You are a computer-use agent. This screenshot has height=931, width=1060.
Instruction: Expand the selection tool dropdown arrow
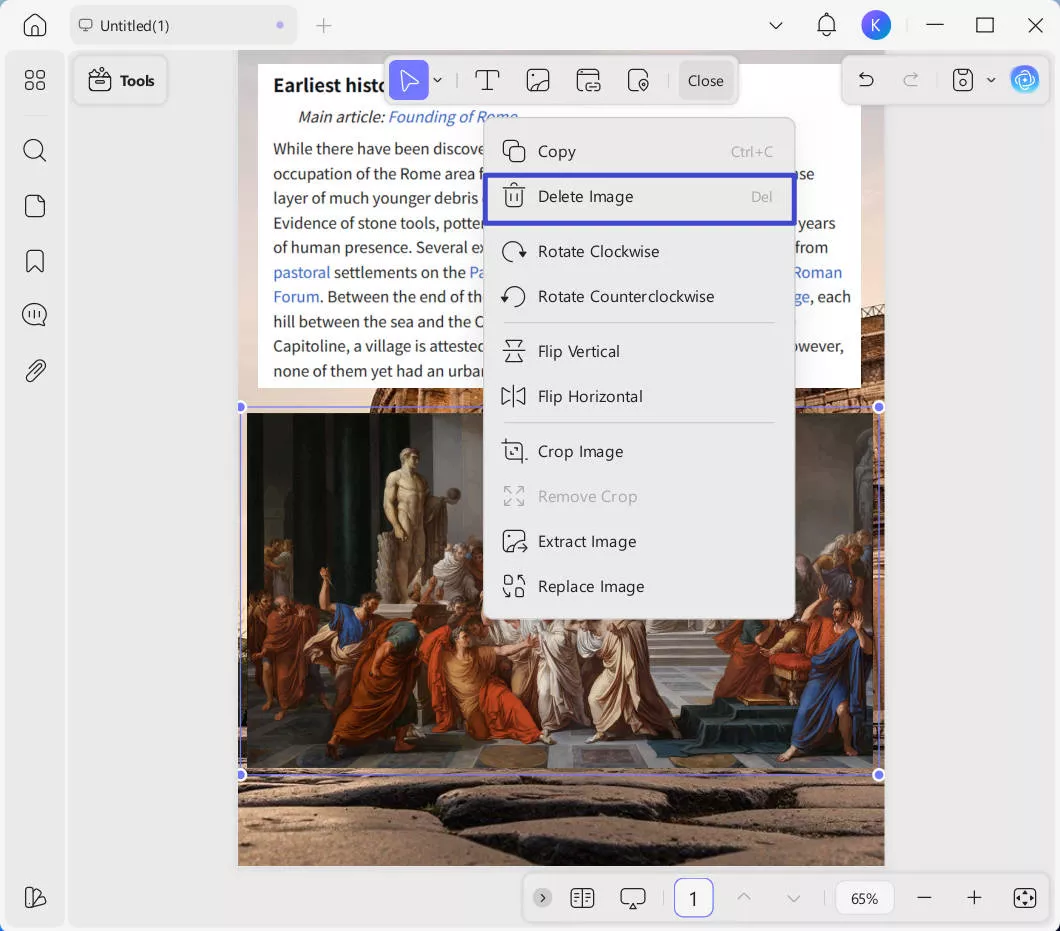click(x=438, y=80)
